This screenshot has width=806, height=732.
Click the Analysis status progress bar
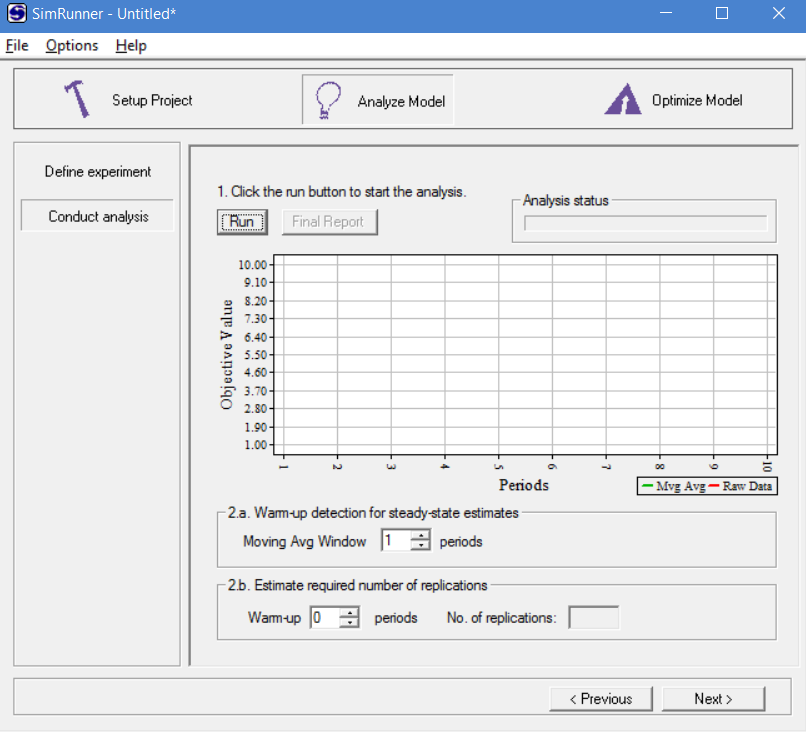[646, 223]
